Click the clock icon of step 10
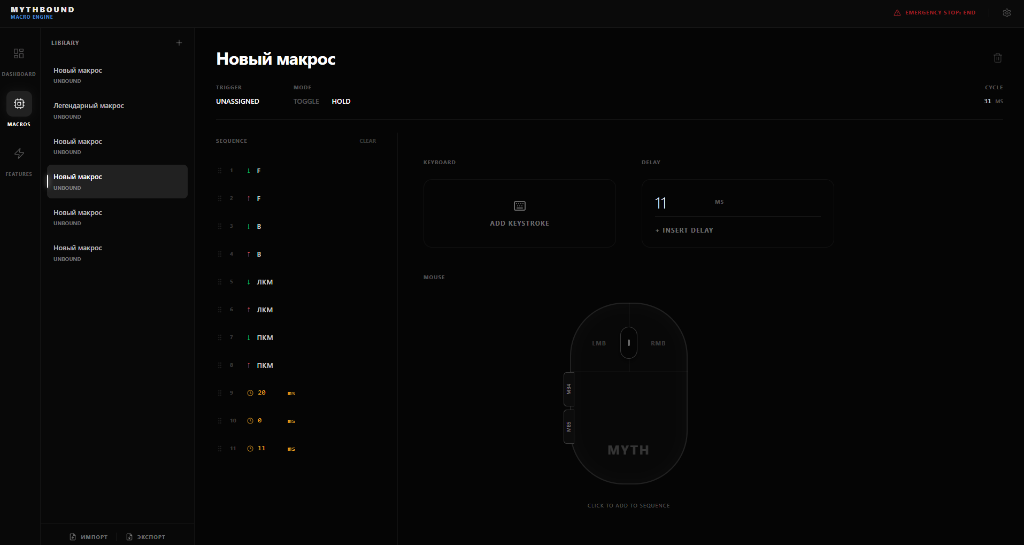1024x545 pixels. click(x=250, y=421)
